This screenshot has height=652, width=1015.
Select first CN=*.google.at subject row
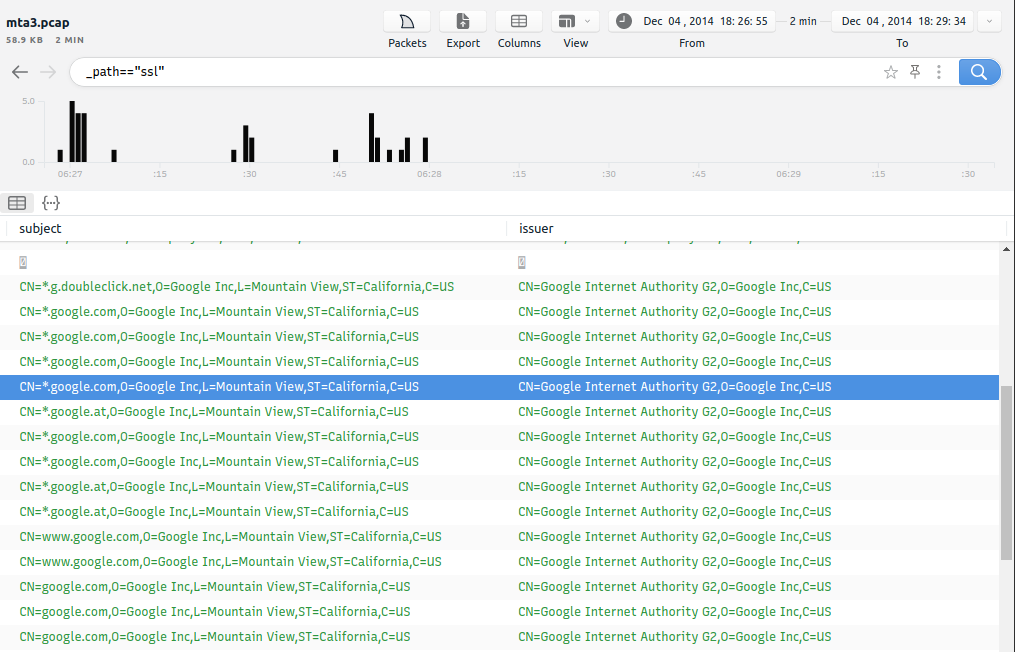point(498,412)
